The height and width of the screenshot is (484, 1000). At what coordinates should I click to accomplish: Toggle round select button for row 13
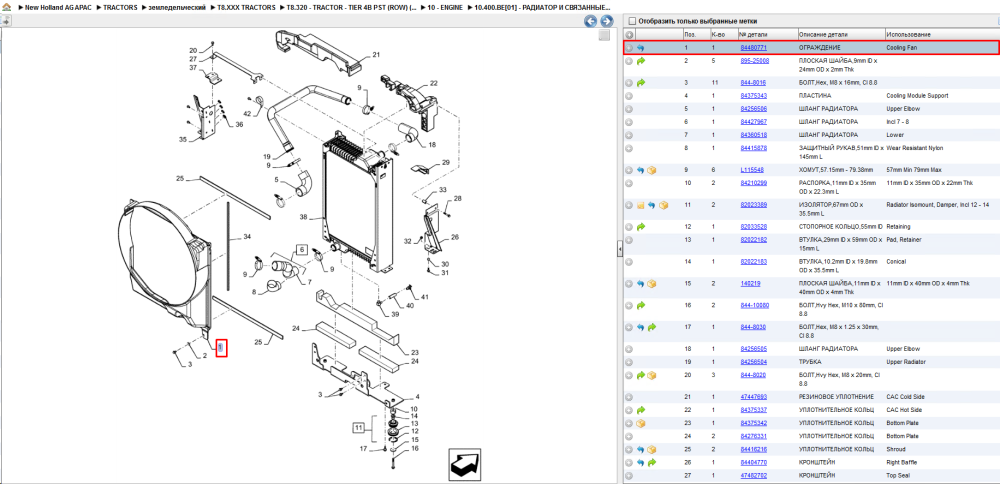coord(629,240)
